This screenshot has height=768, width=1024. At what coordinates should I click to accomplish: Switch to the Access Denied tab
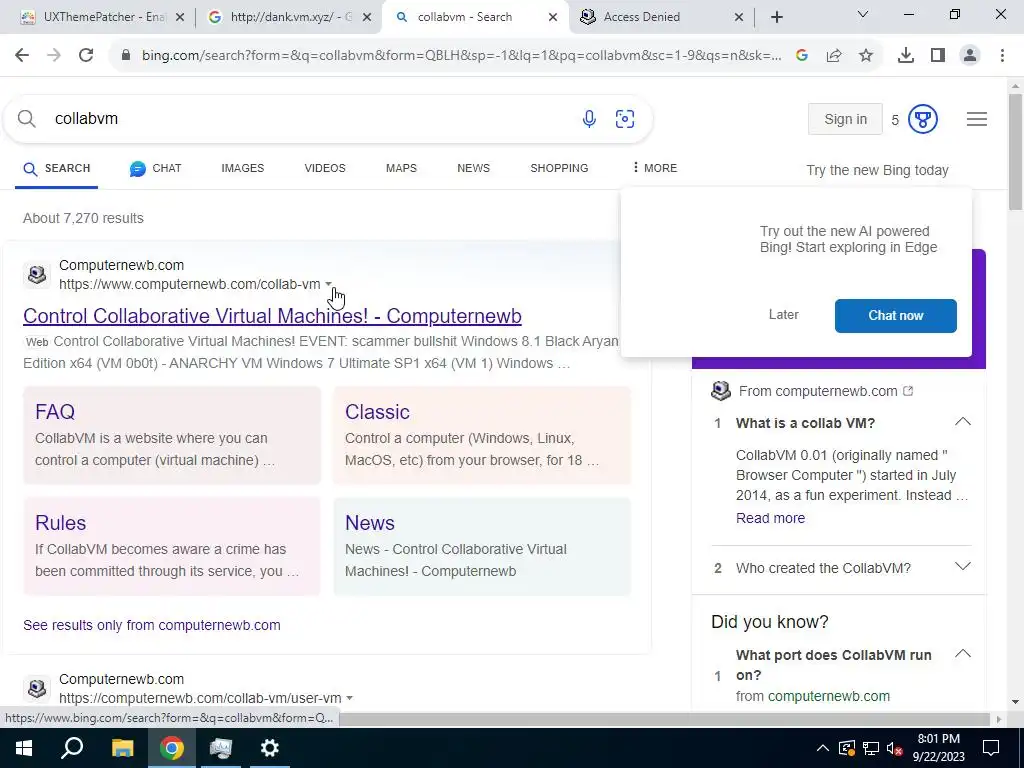[660, 17]
